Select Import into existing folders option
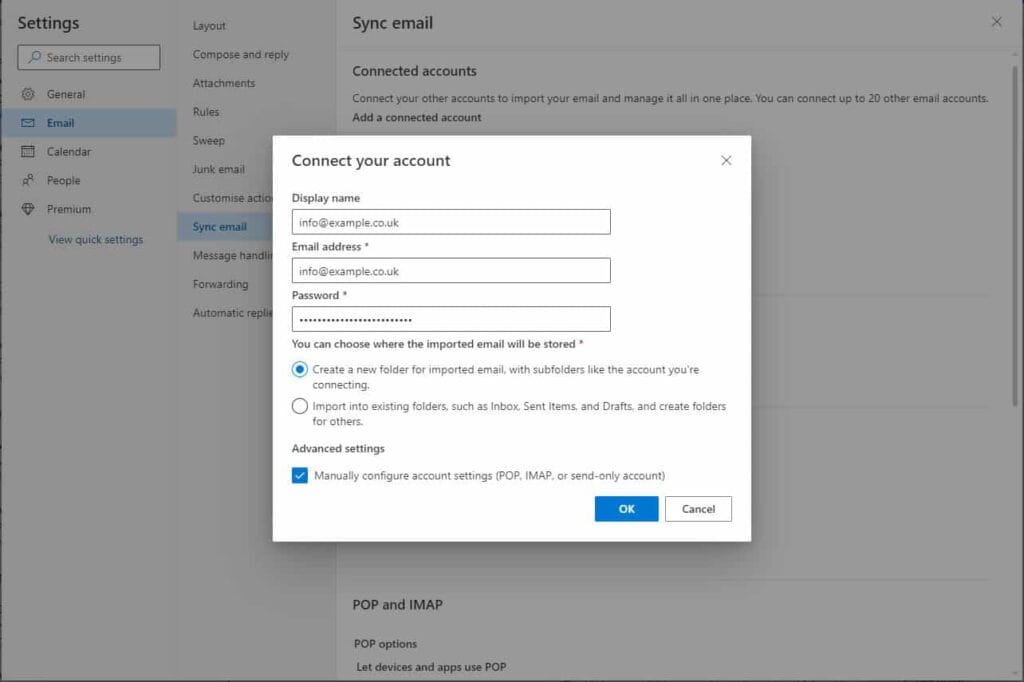This screenshot has width=1024, height=682. coord(300,406)
